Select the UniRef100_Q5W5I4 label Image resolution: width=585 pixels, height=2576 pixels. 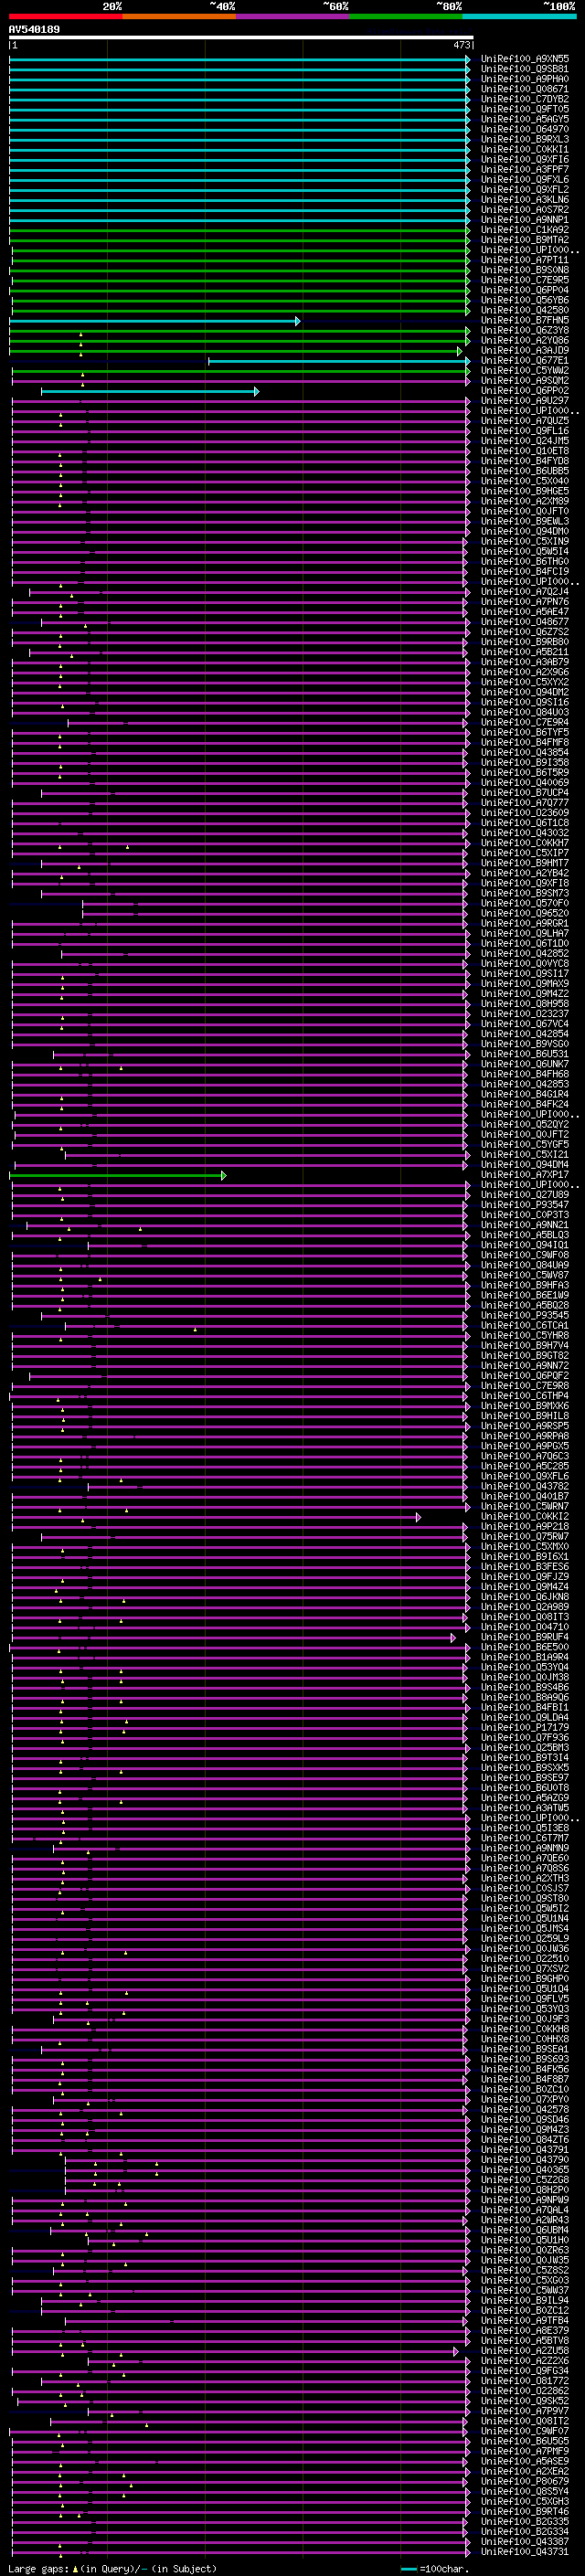pos(525,551)
